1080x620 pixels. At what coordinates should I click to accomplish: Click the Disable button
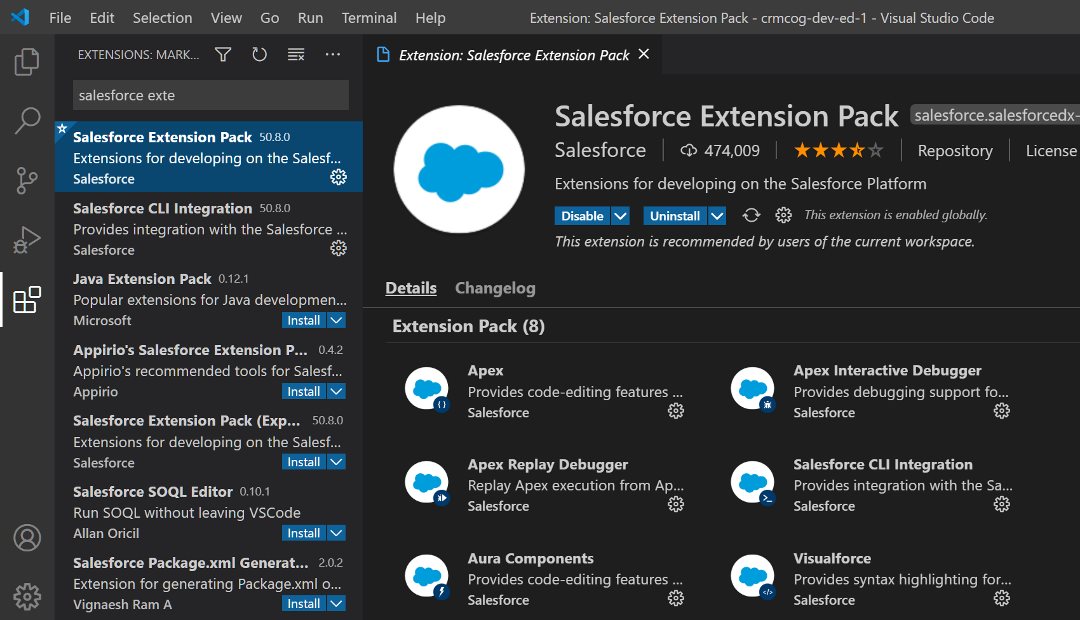coord(582,216)
